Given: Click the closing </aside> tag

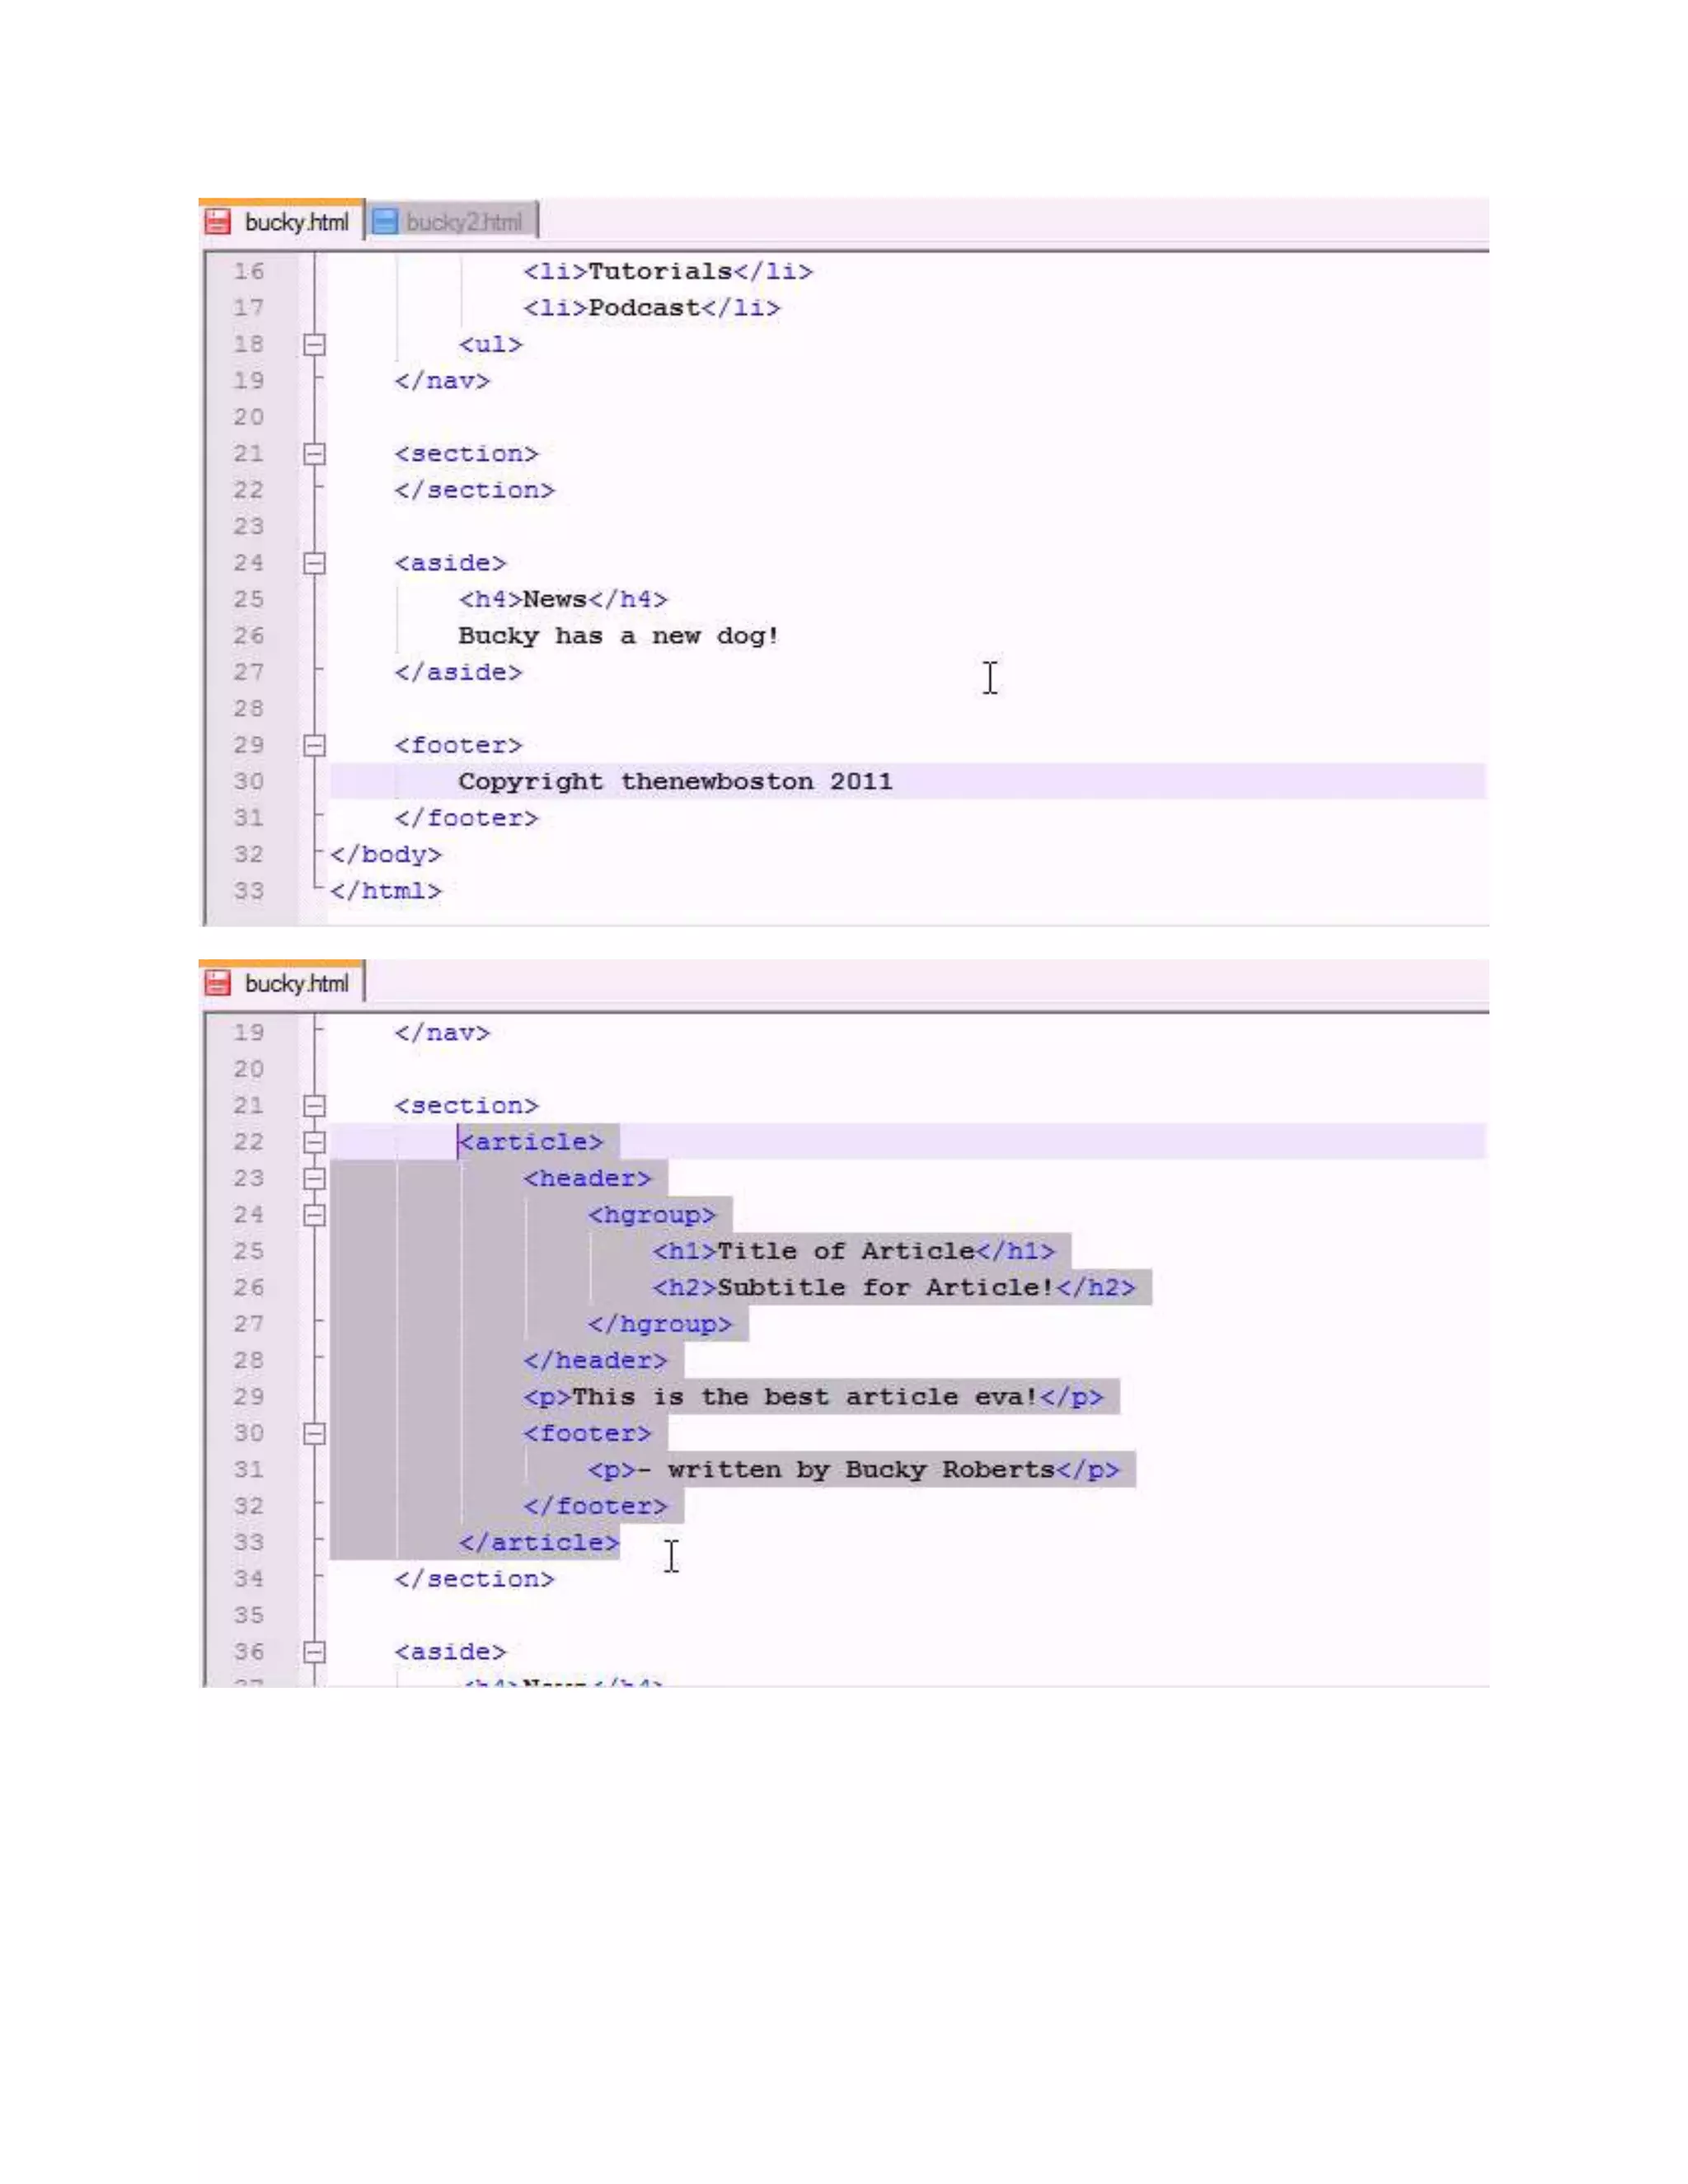Looking at the screenshot, I should click(x=458, y=672).
